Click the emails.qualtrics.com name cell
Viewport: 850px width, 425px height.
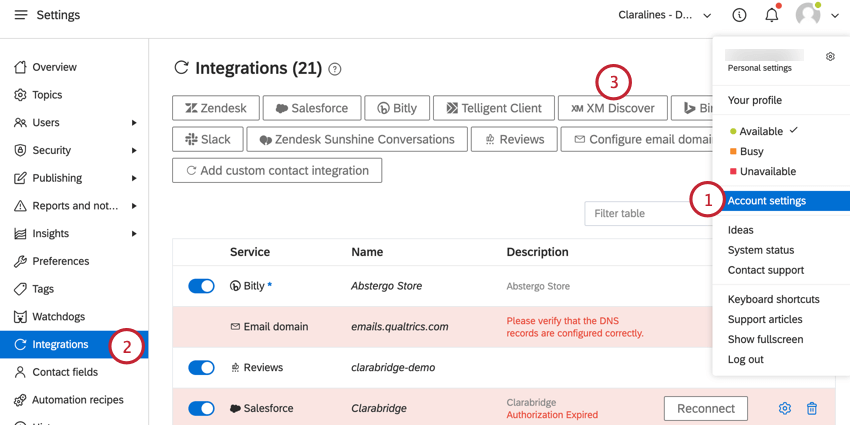click(400, 327)
